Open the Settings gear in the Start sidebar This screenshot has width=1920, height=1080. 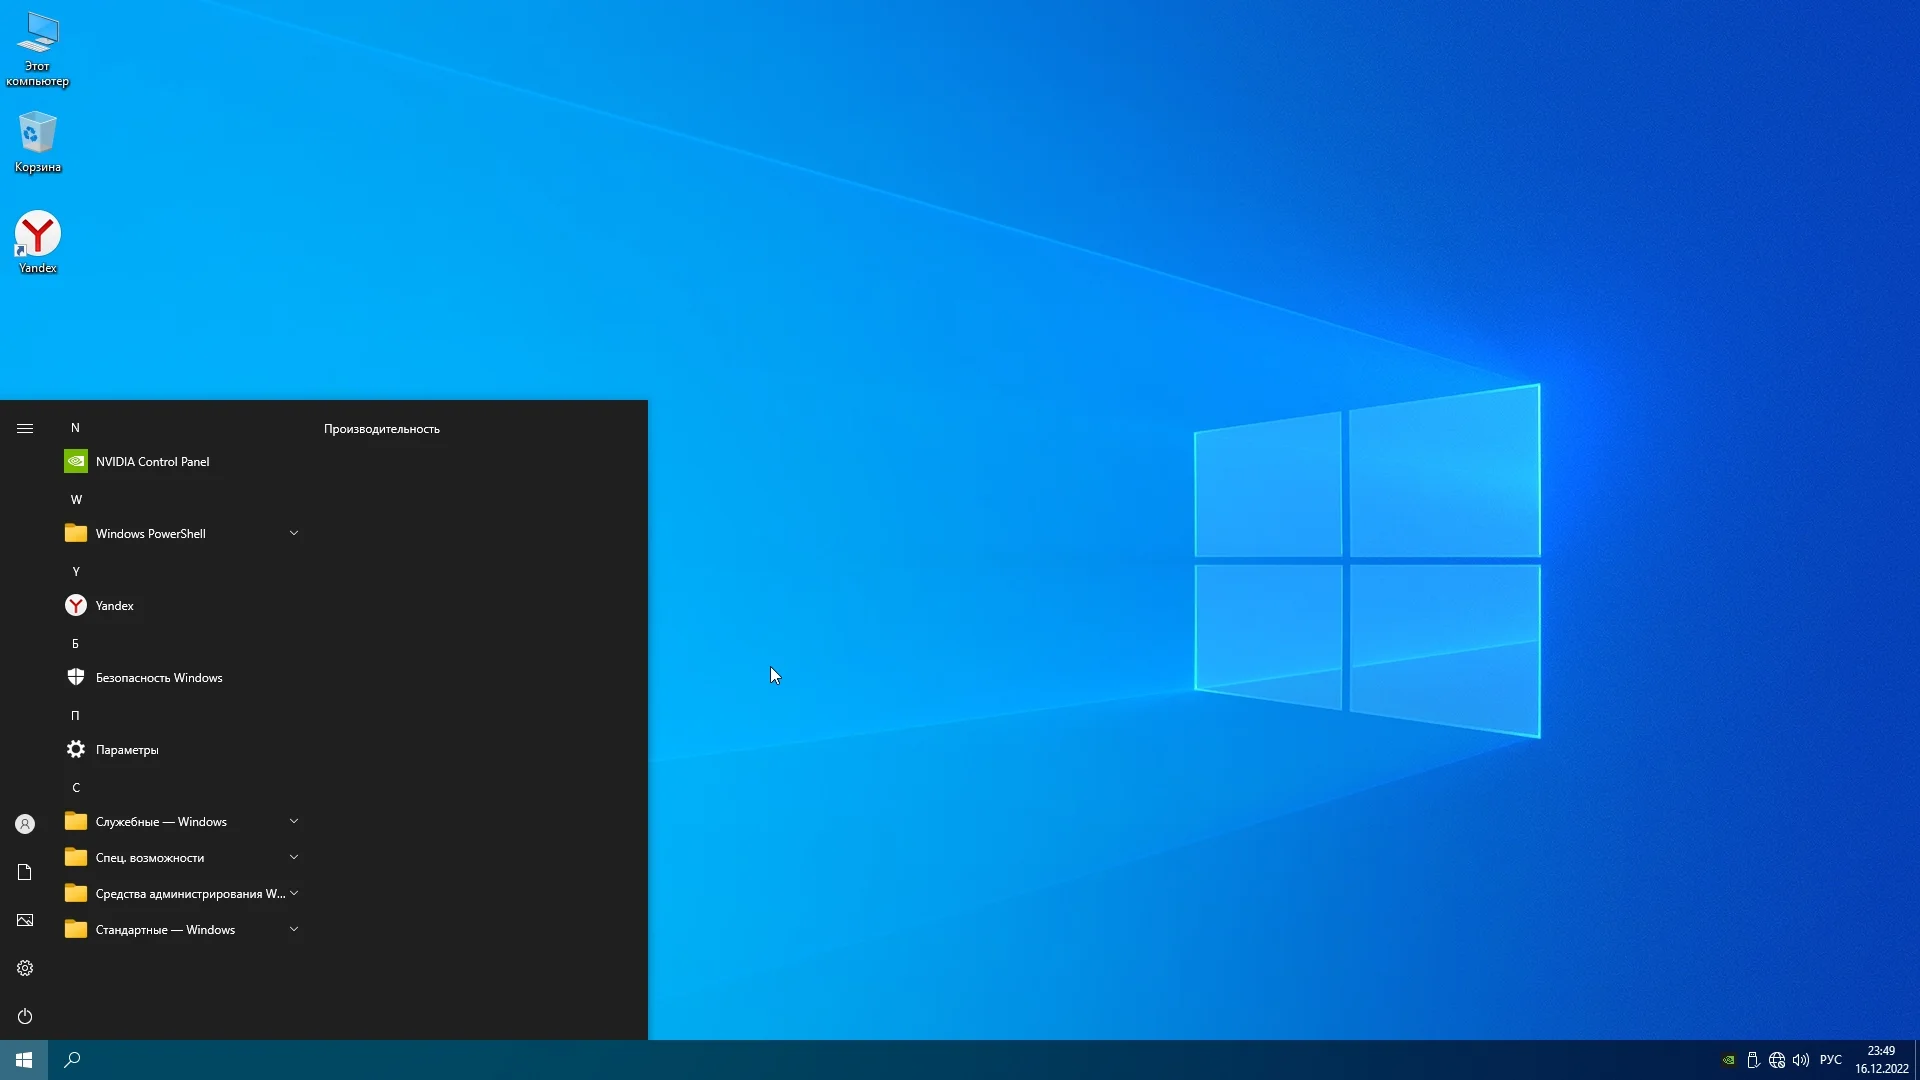25,968
